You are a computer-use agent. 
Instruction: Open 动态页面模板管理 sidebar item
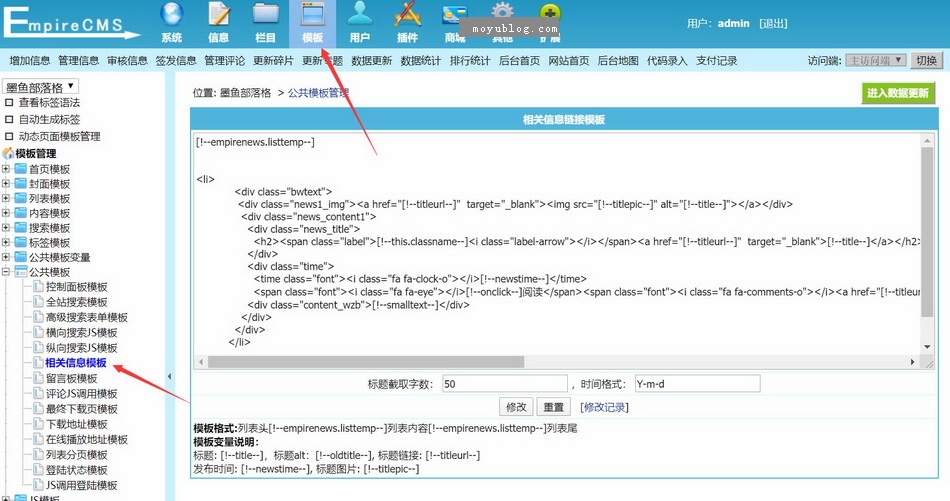tap(59, 136)
